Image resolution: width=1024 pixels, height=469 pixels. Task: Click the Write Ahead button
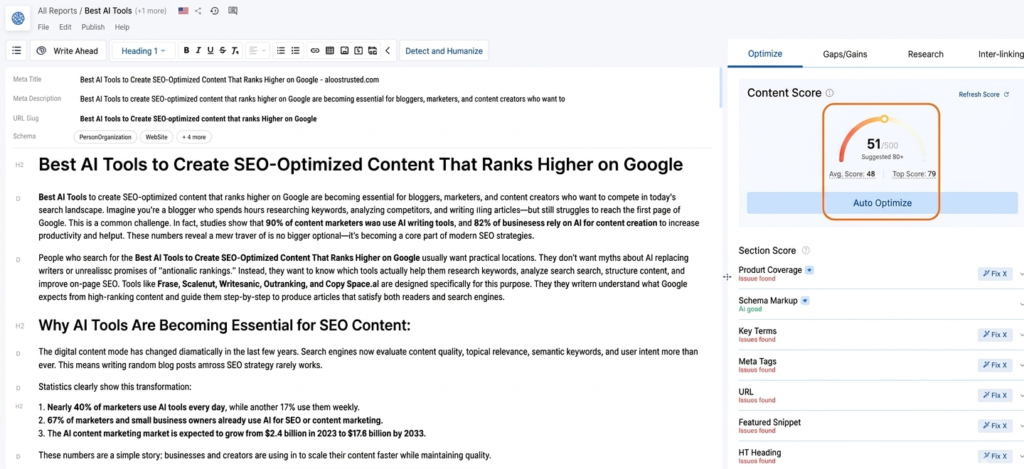pos(69,50)
